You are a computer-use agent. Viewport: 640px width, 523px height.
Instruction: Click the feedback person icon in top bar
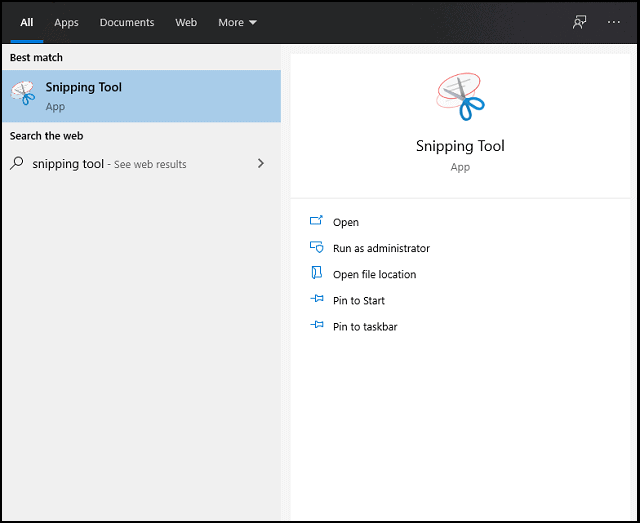click(579, 22)
